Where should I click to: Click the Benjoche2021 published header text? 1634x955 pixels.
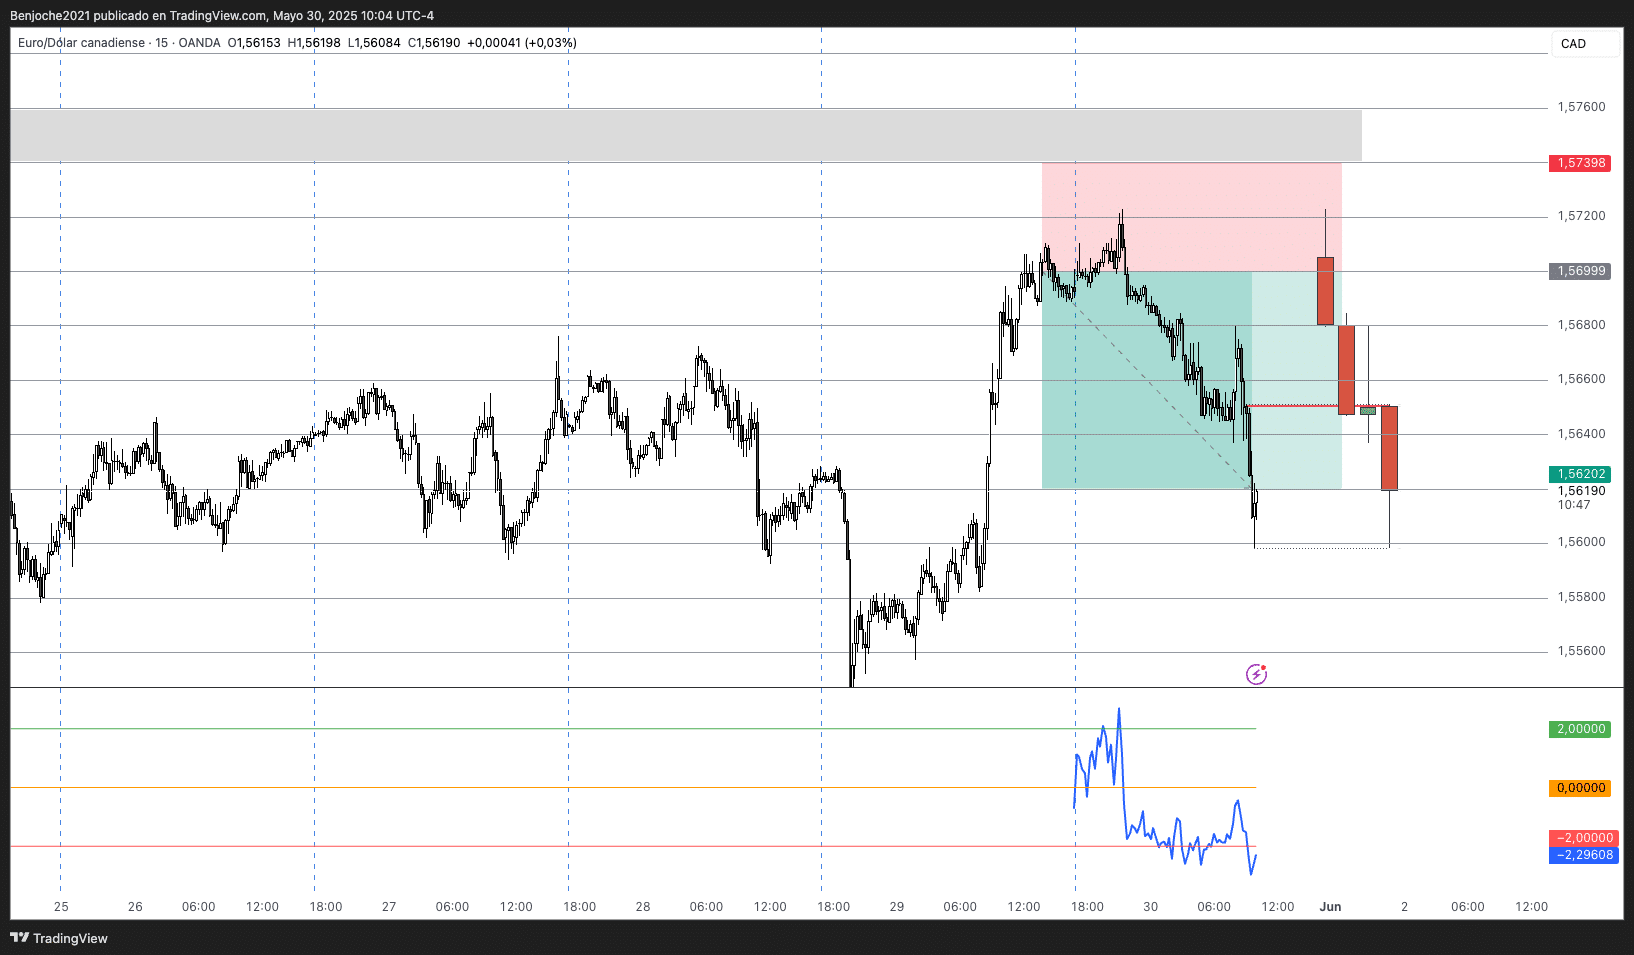pos(222,15)
